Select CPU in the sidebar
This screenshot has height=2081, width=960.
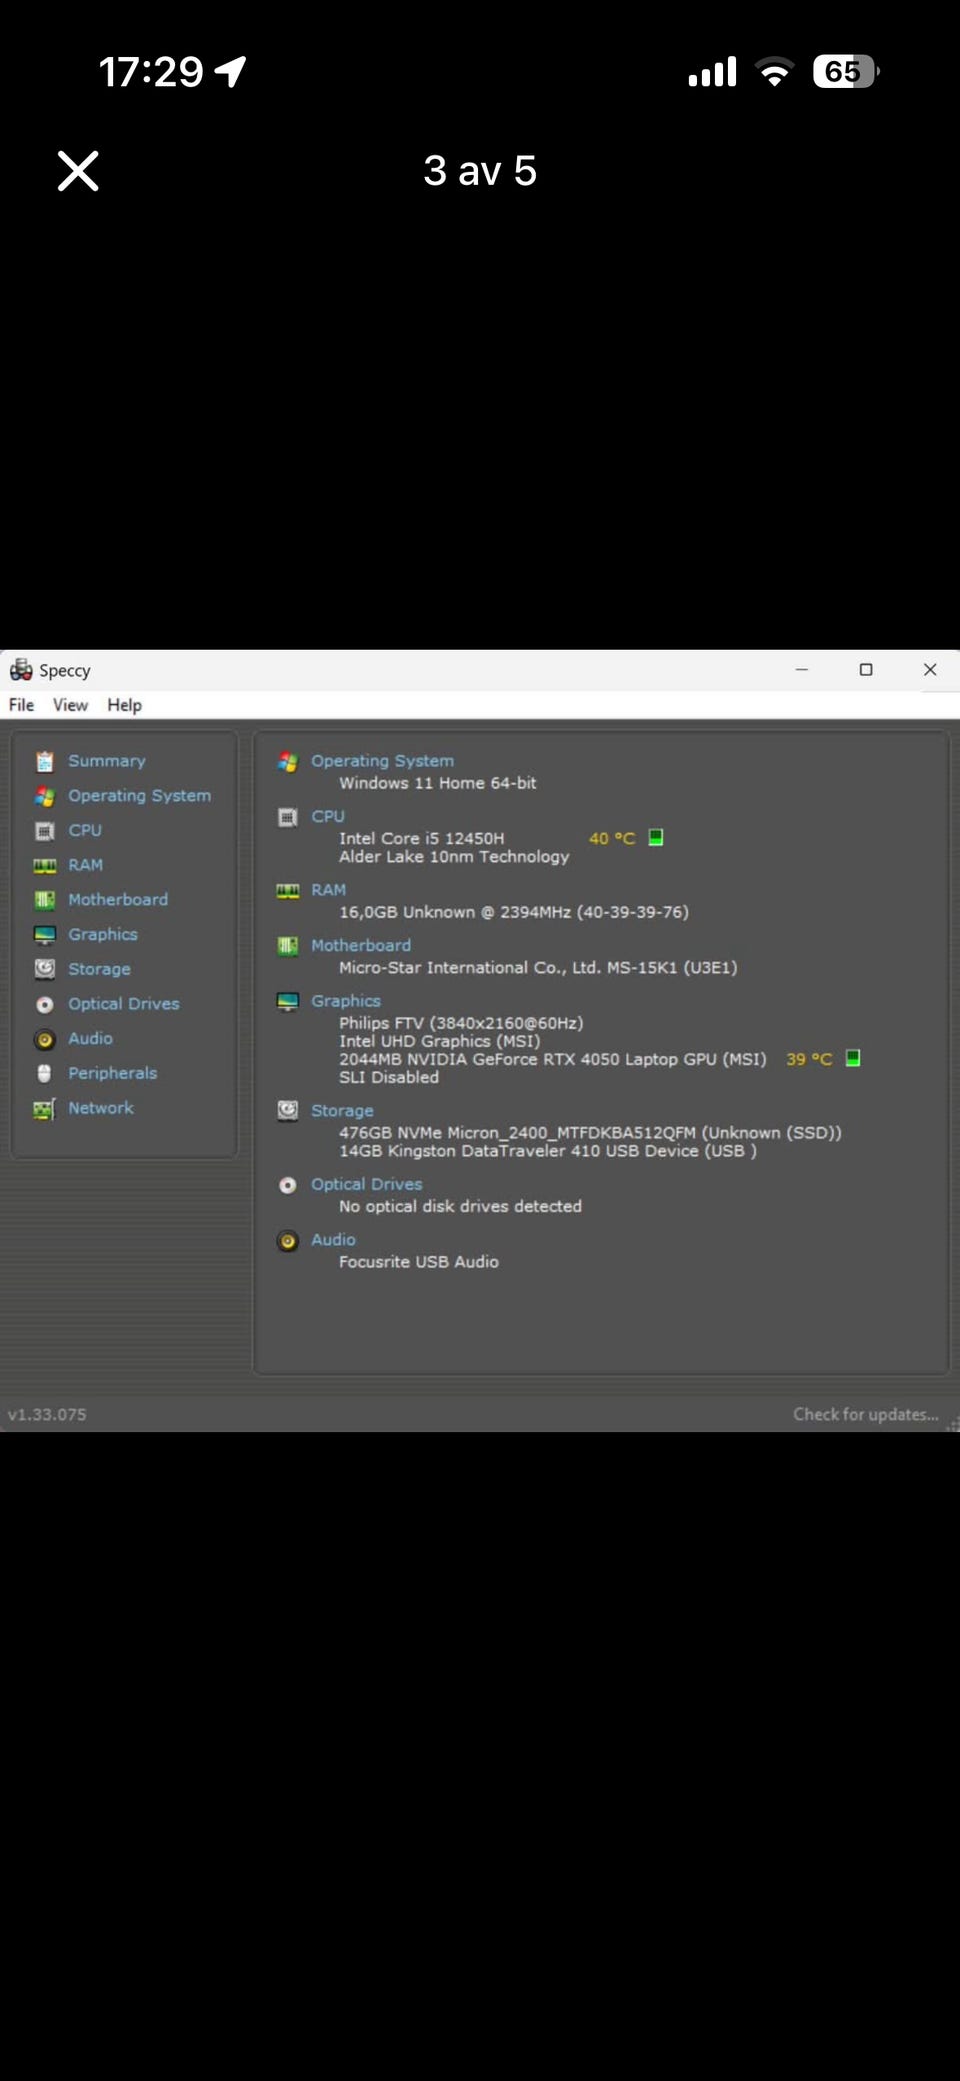tap(85, 830)
